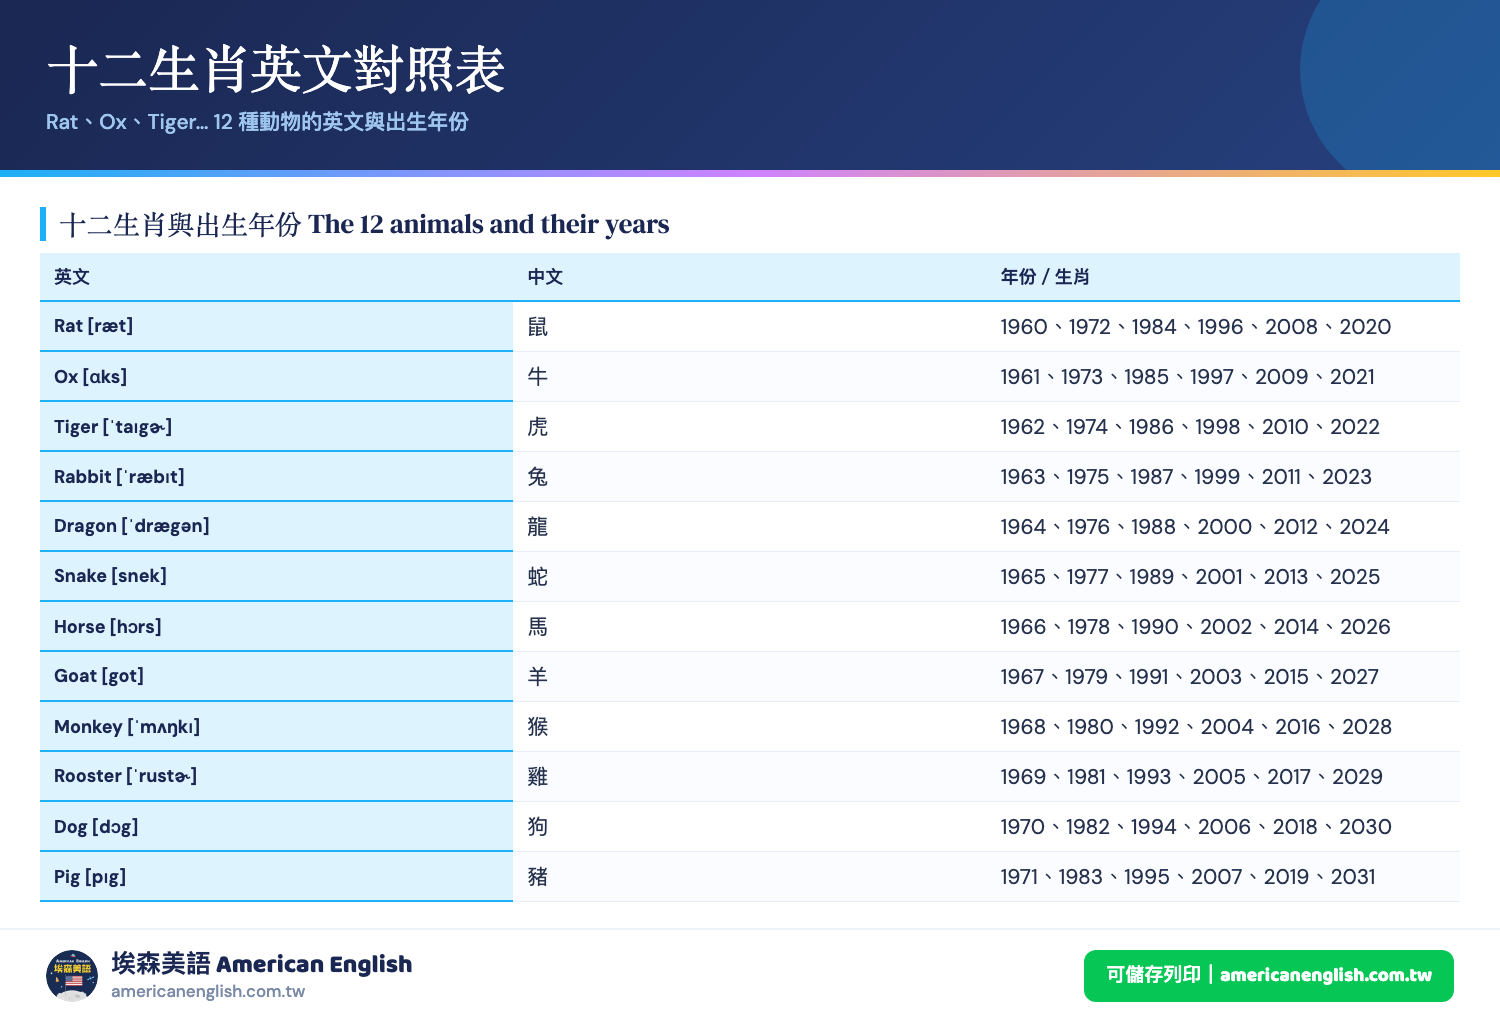Click the Chinese character 蛇

pyautogui.click(x=538, y=577)
